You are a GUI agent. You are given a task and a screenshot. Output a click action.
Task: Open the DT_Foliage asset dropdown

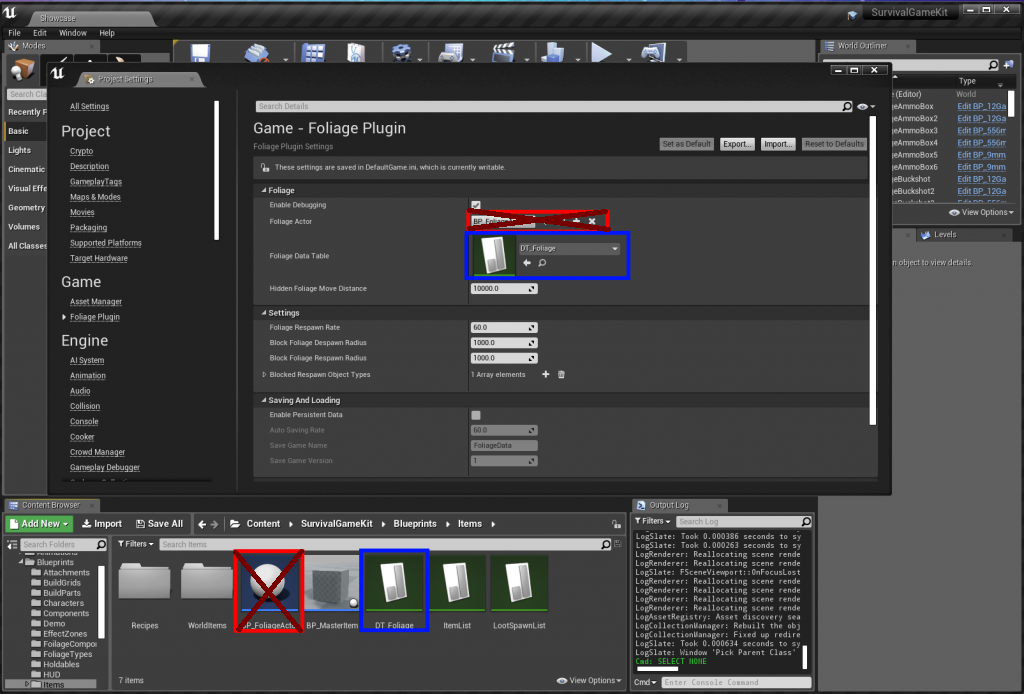[x=569, y=249]
